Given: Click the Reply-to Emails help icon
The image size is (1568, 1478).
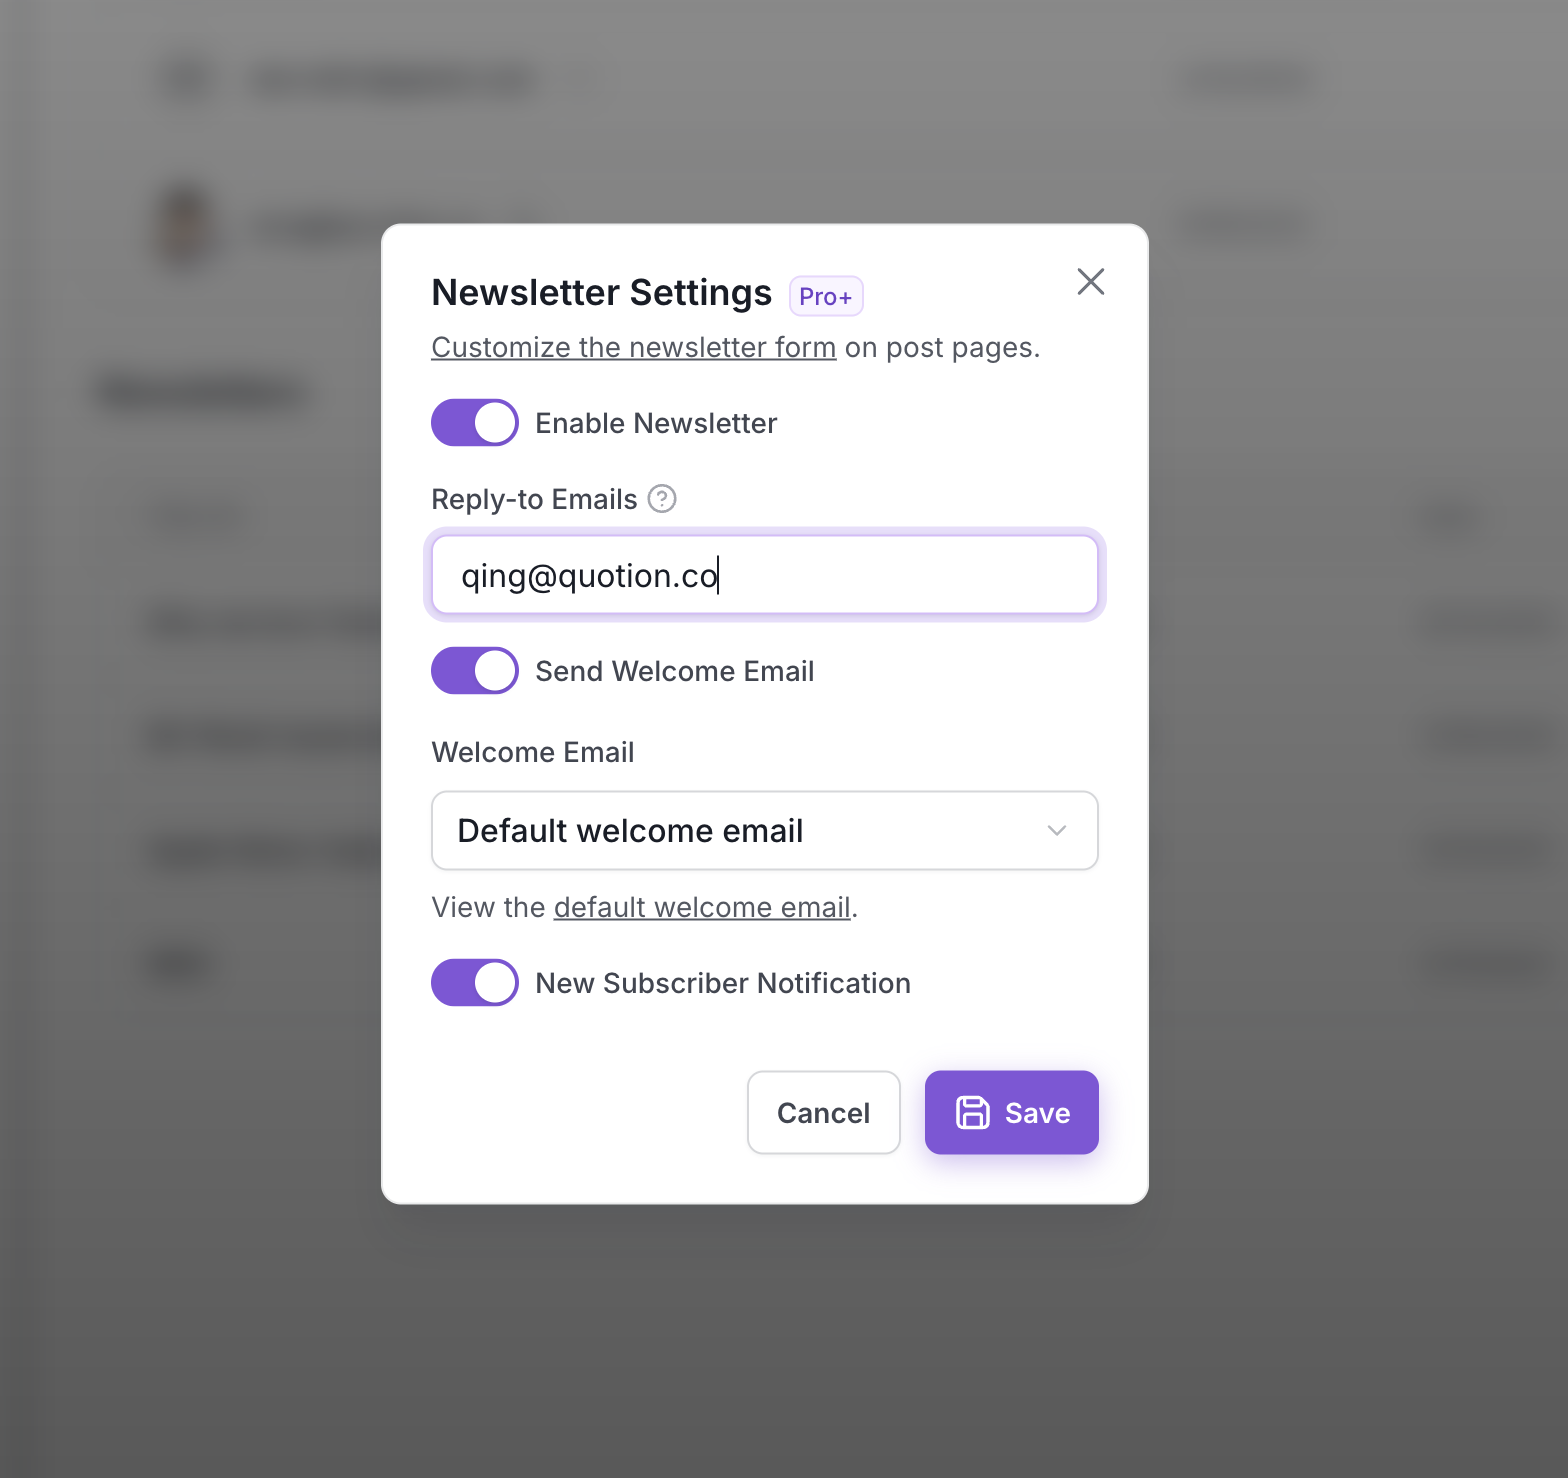Looking at the screenshot, I should click(x=662, y=498).
